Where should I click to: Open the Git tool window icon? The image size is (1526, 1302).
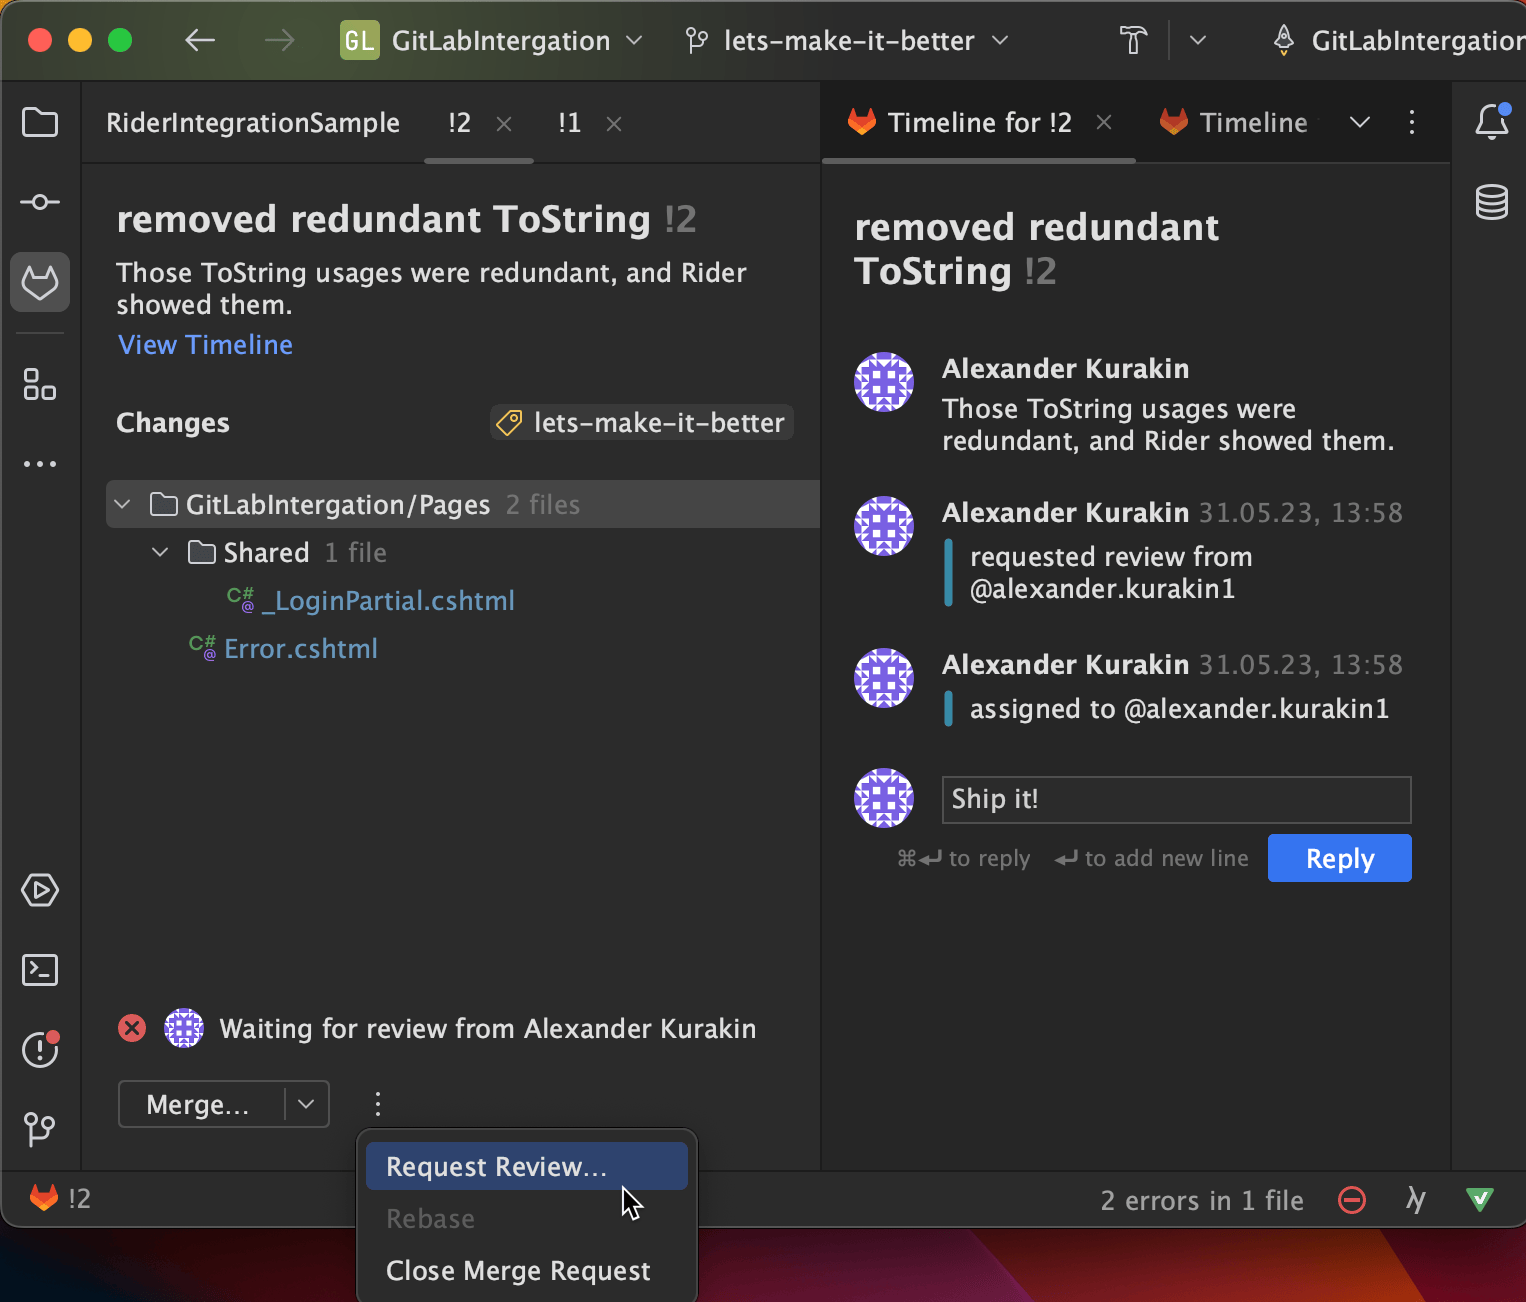tap(40, 1129)
